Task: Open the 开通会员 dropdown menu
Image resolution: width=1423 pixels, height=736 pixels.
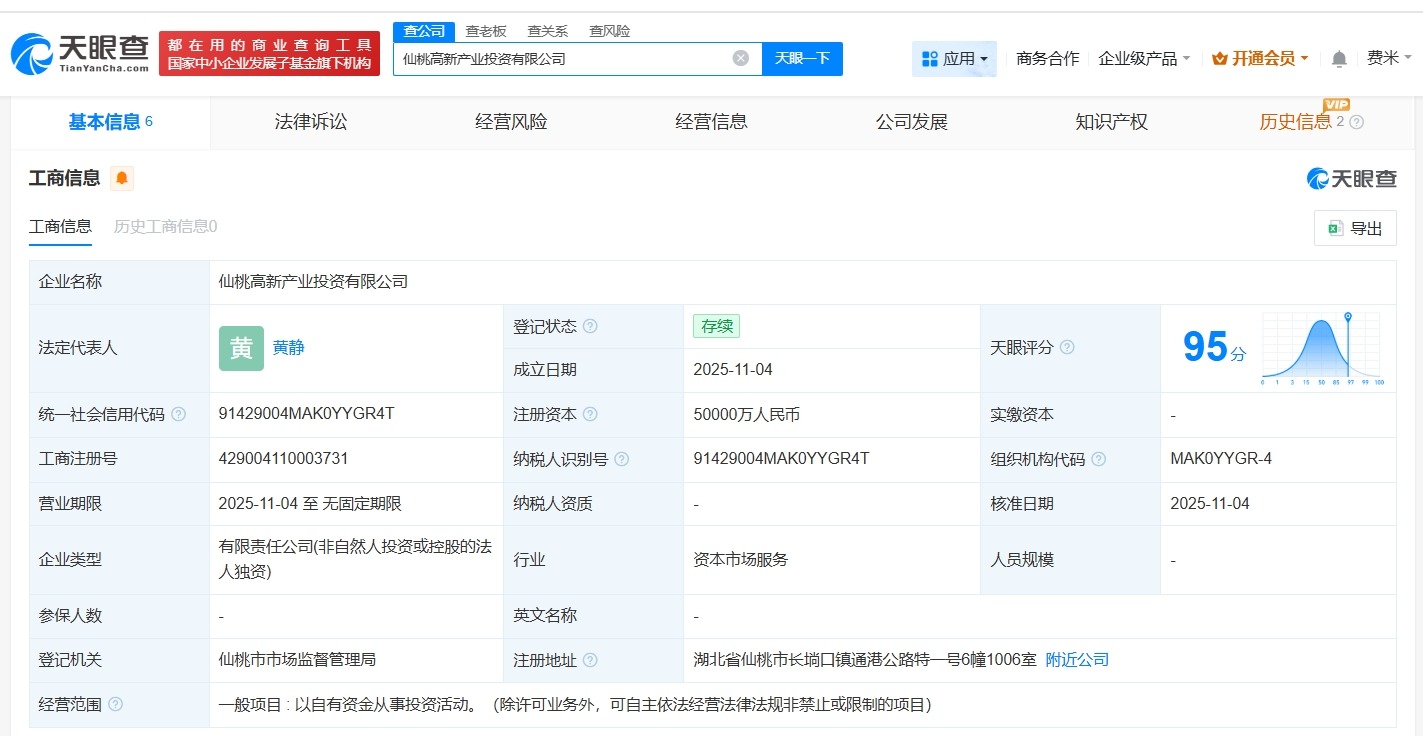Action: (x=1259, y=58)
